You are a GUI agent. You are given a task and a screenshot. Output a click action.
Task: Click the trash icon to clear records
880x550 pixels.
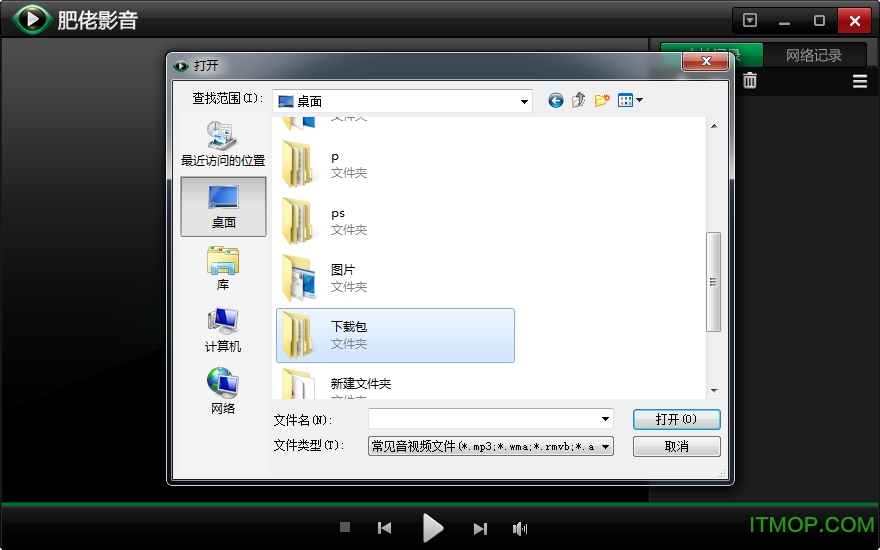coord(750,81)
